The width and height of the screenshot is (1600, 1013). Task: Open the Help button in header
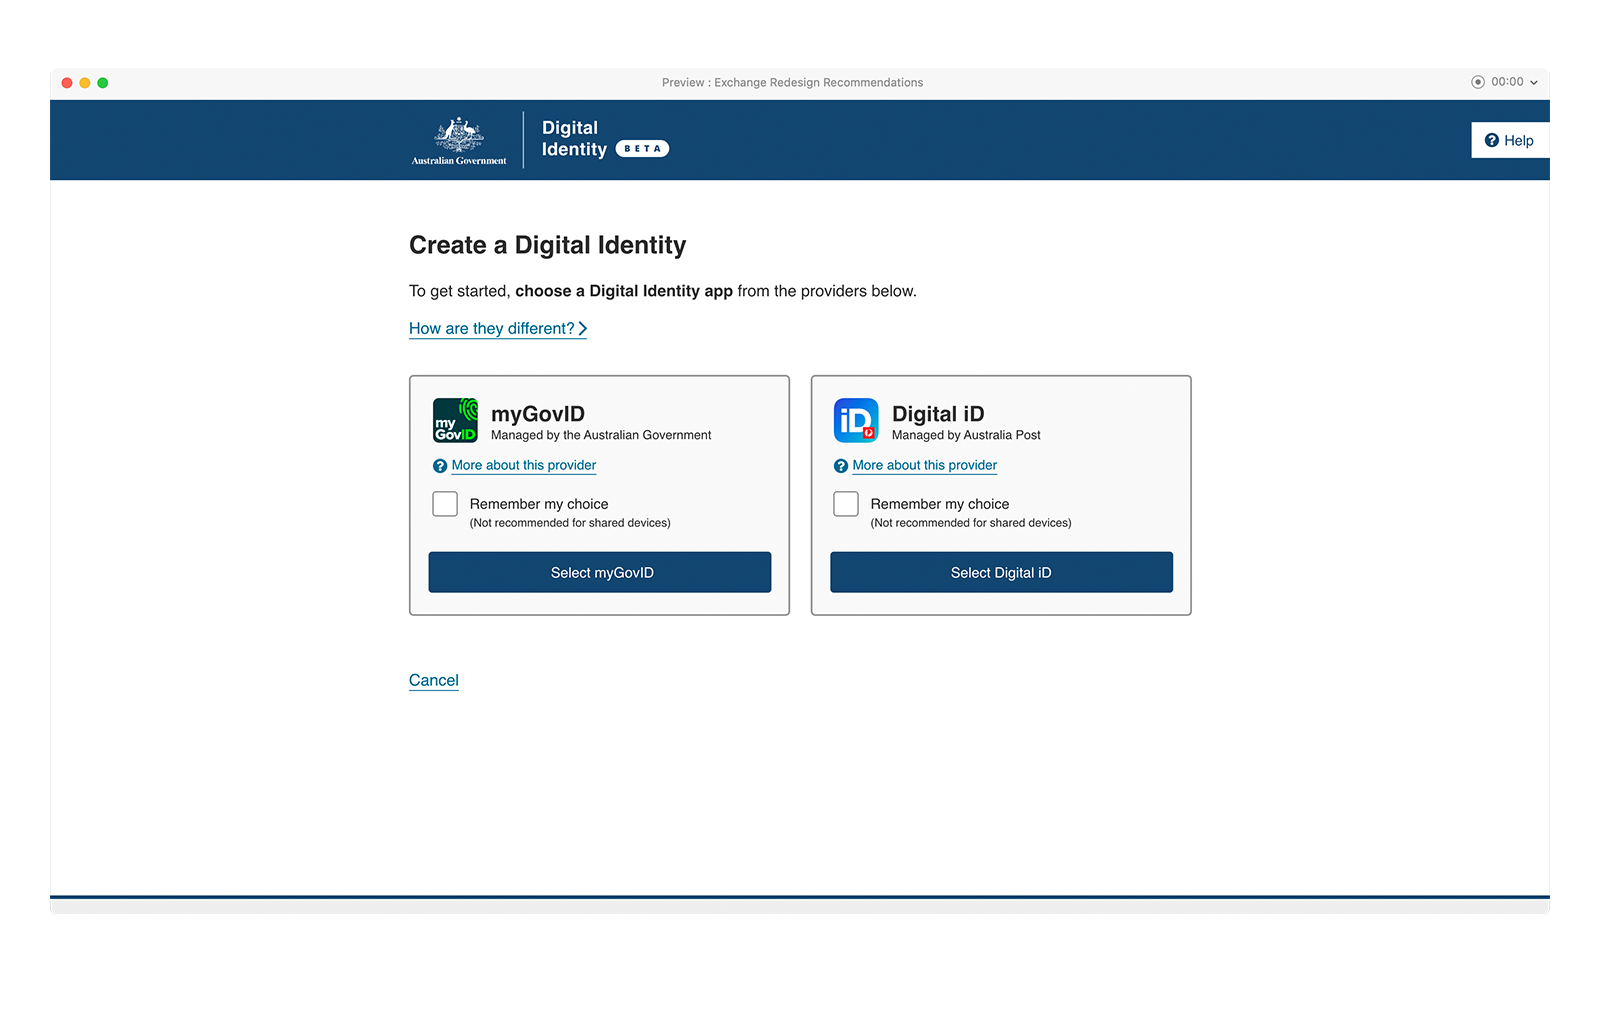1510,140
